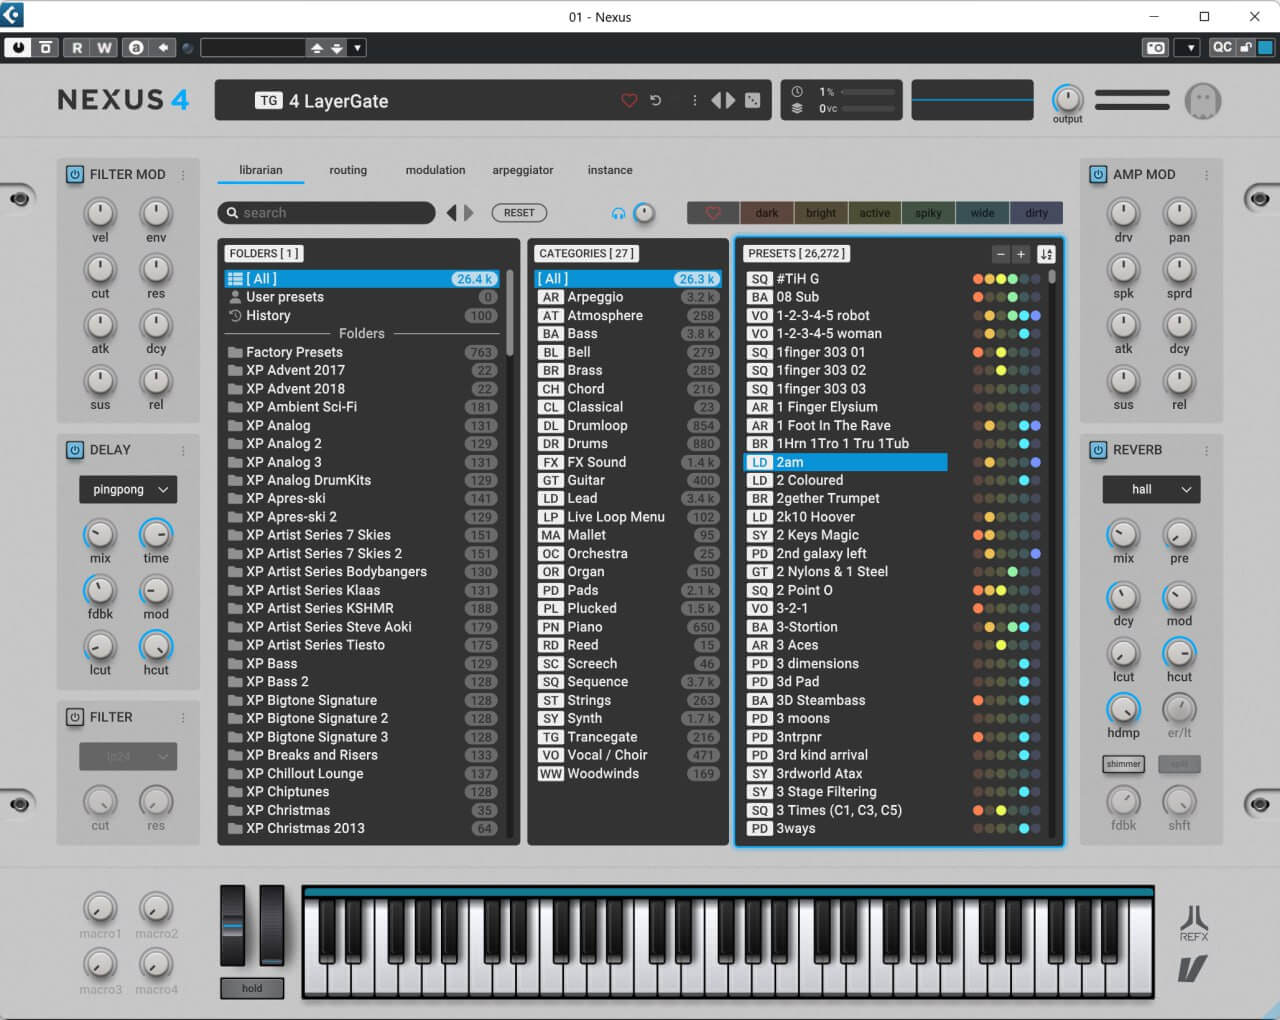
Task: Click the R read automation button
Action: tap(77, 47)
